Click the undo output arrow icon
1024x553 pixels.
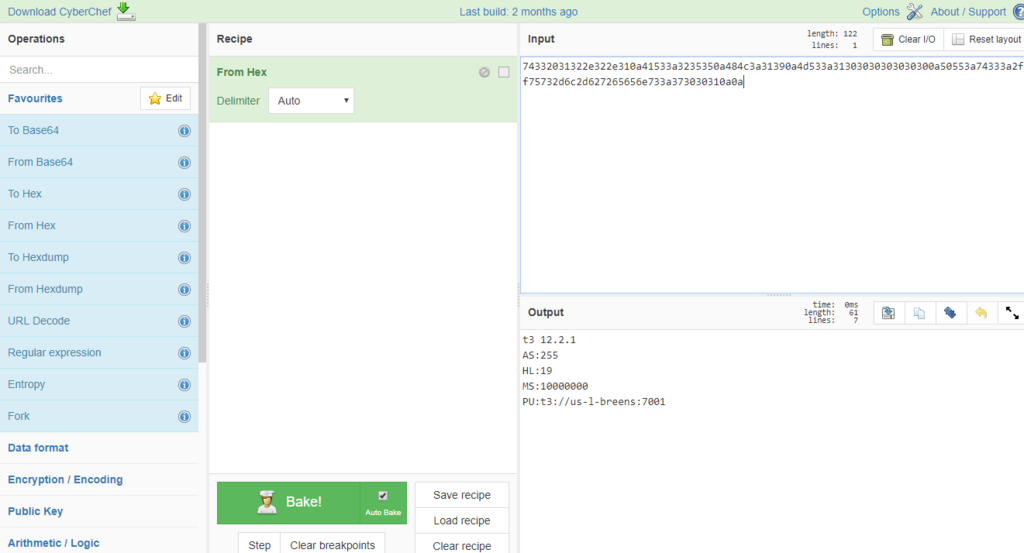point(981,313)
